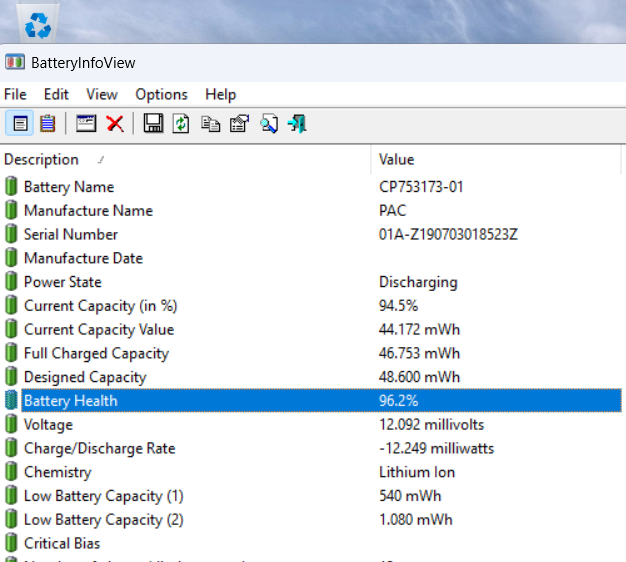Click battery icon beside Battery Name
This screenshot has height=562, width=626.
pos(11,186)
